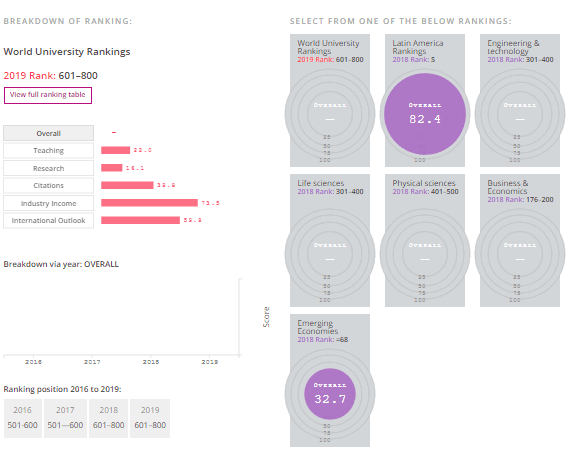Image resolution: width=566 pixels, height=454 pixels.
Task: Select the 2019 ranking position box
Action: (x=150, y=418)
